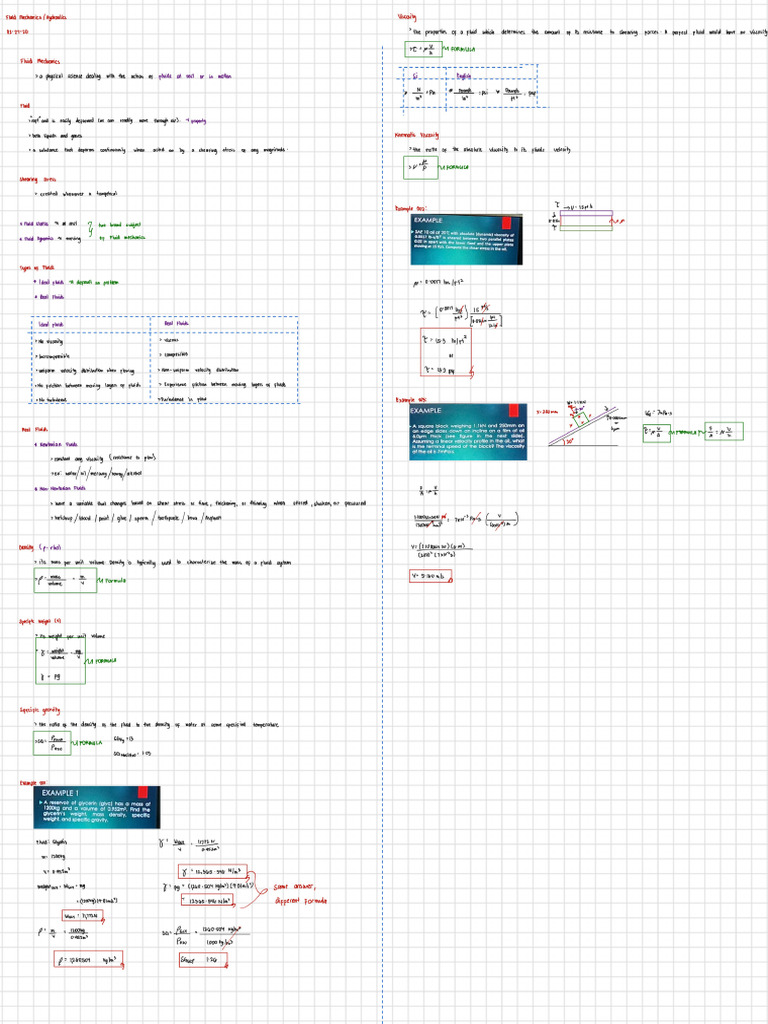Open the square block incline example slide
Screen dimensions: 768x1024
tap(468, 432)
